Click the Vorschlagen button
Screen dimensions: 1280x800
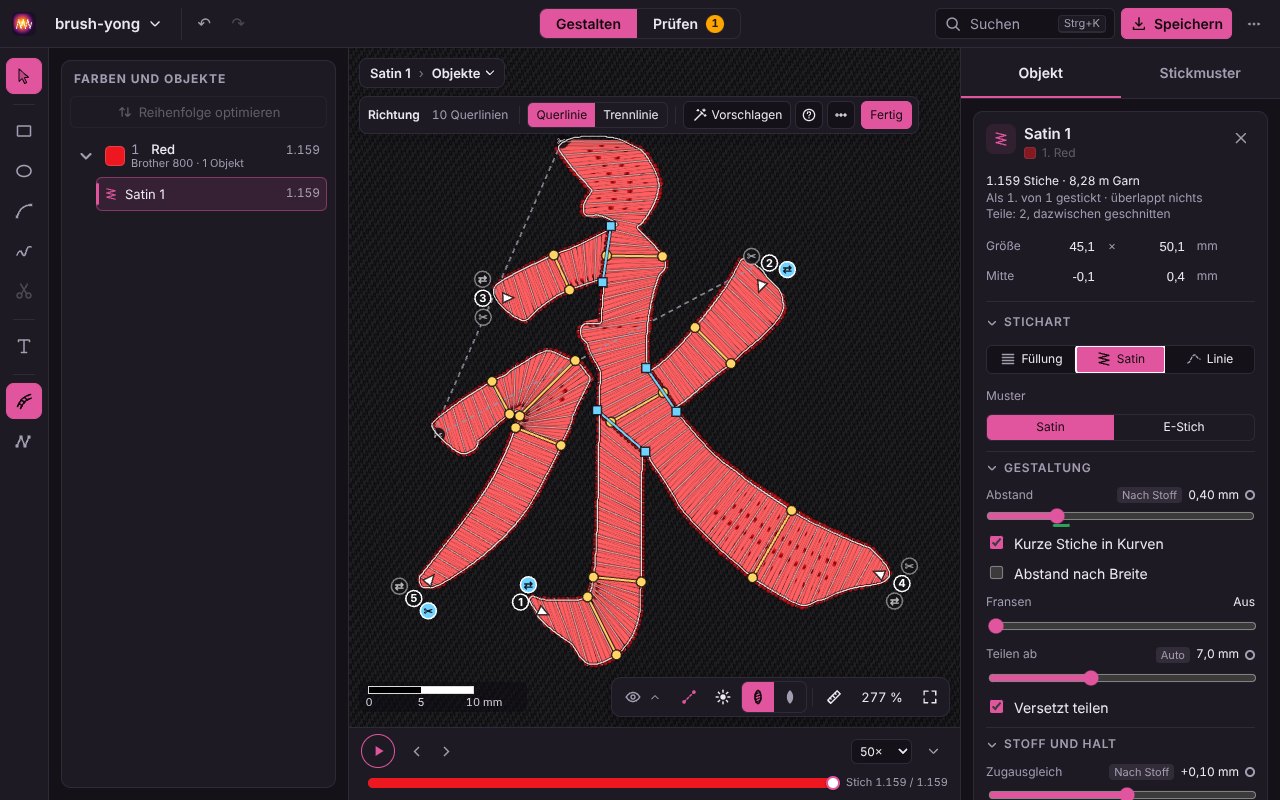click(737, 115)
